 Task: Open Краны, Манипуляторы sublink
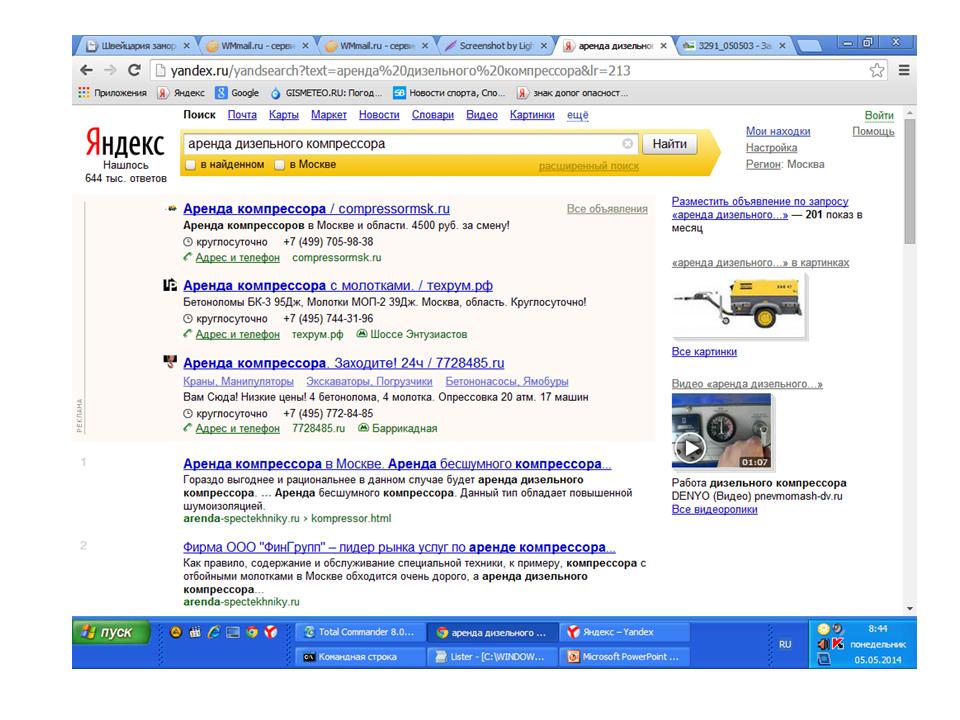[238, 381]
